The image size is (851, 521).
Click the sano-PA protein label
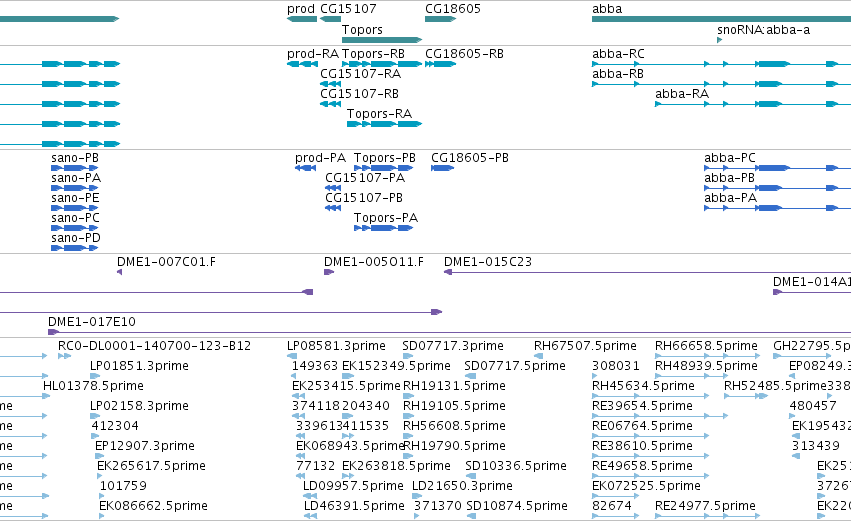pyautogui.click(x=76, y=179)
